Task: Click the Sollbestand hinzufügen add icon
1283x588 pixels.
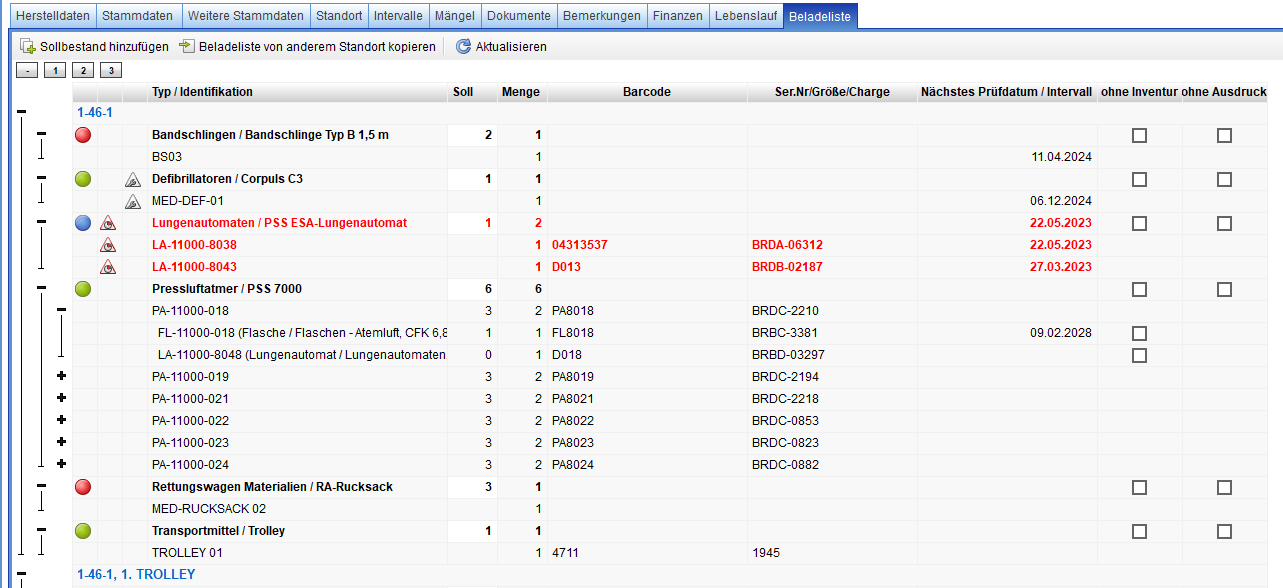Action: click(x=28, y=47)
